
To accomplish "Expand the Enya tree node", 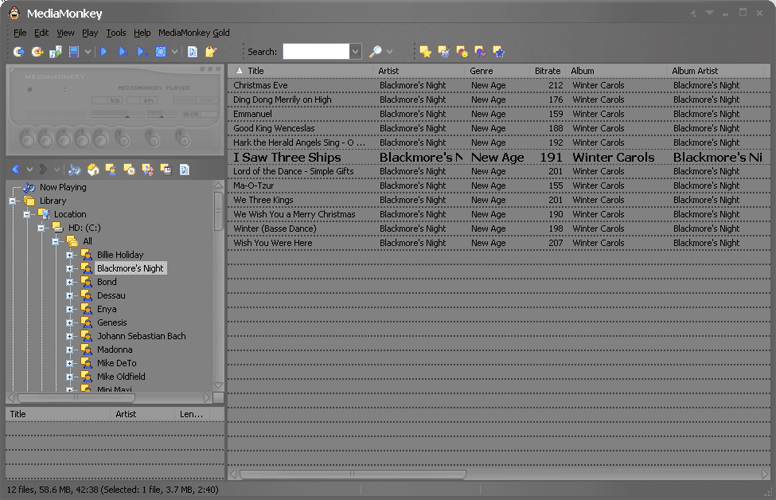I will (70, 309).
